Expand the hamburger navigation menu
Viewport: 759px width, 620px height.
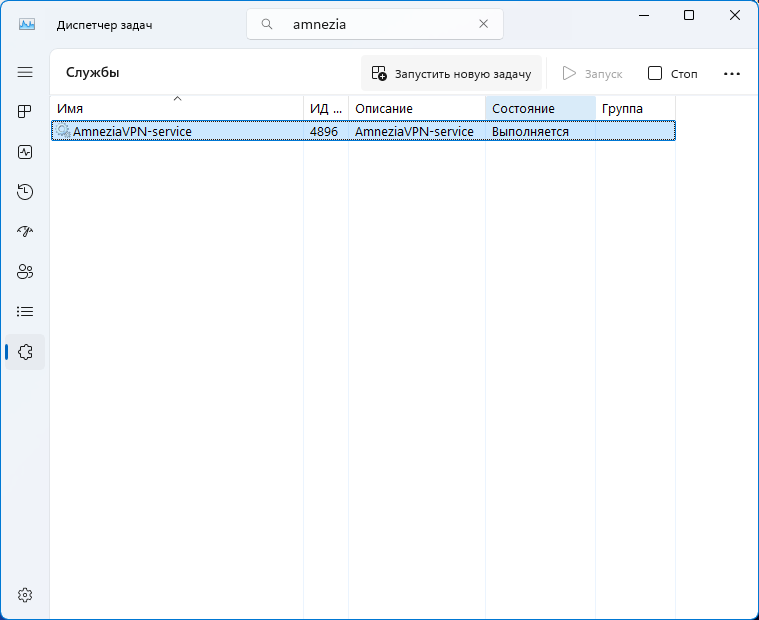(x=25, y=72)
